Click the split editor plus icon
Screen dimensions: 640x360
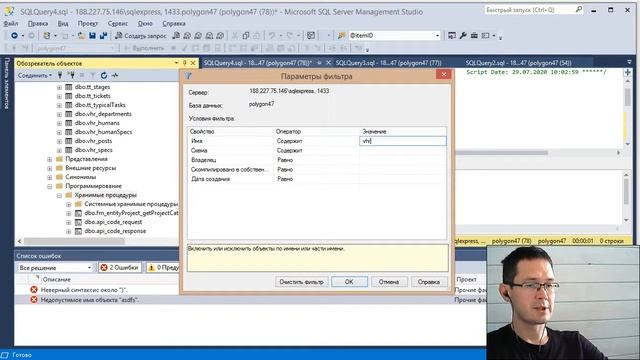click(627, 72)
